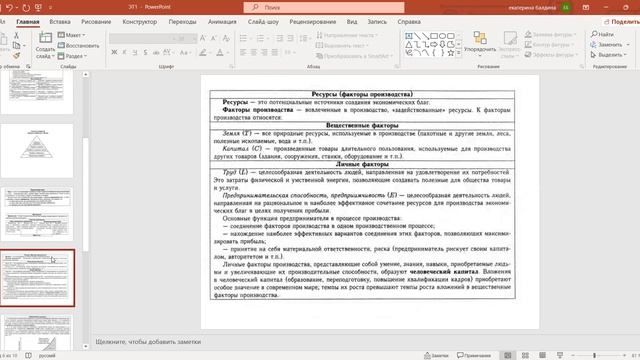Viewport: 640px width, 360px height.
Task: Select the star shape in gallery
Action: [x=451, y=53]
